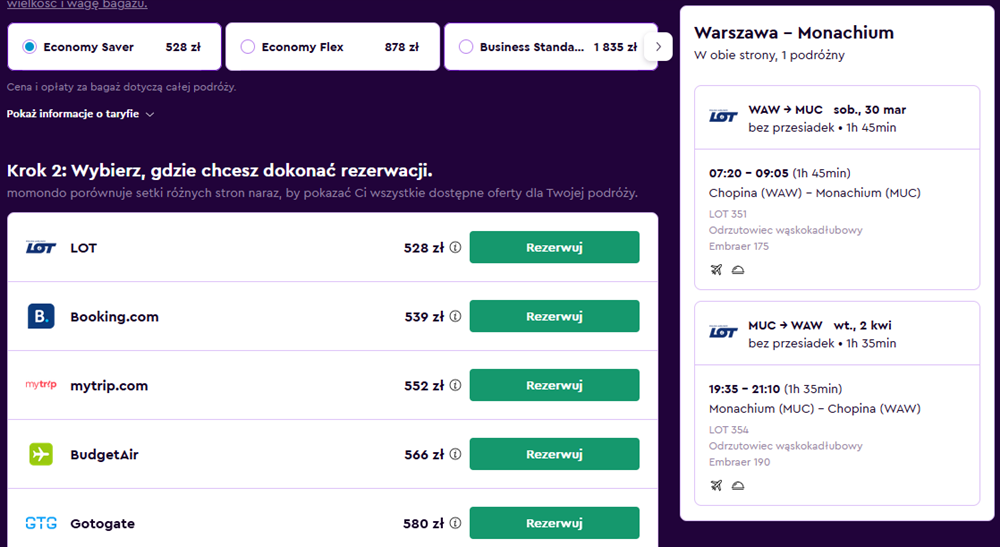Viewport: 1000px width, 547px height.
Task: Click the 07:20 – 09:05 departure time
Action: pos(749,173)
